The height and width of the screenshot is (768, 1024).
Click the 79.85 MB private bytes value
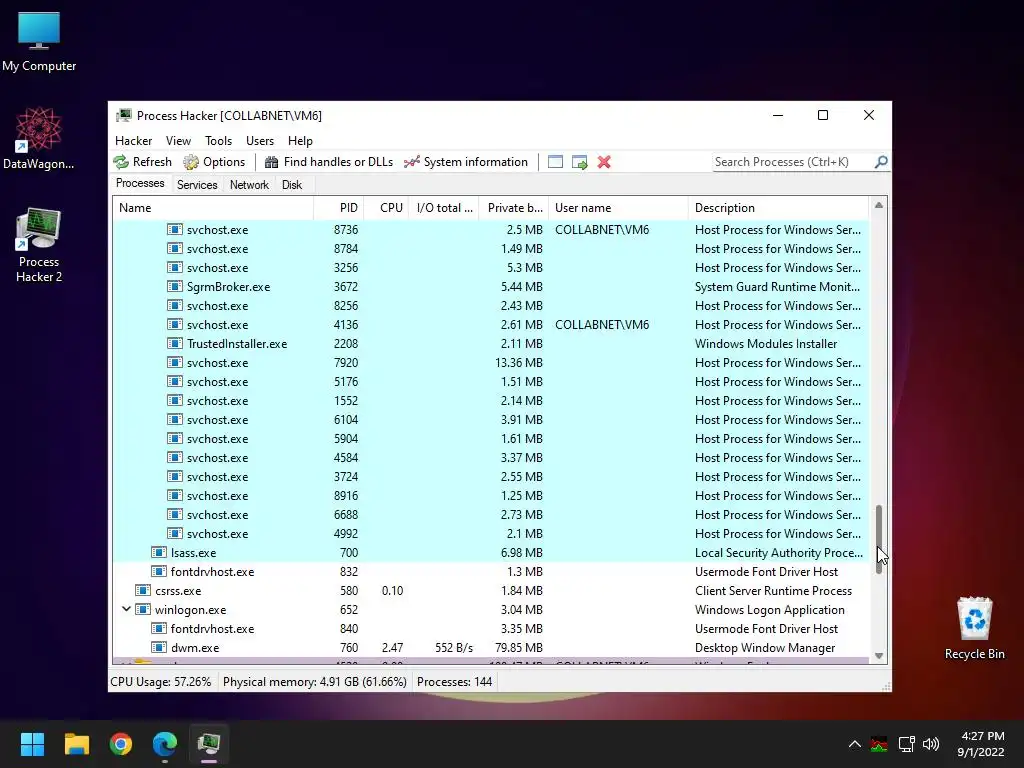[x=519, y=648]
